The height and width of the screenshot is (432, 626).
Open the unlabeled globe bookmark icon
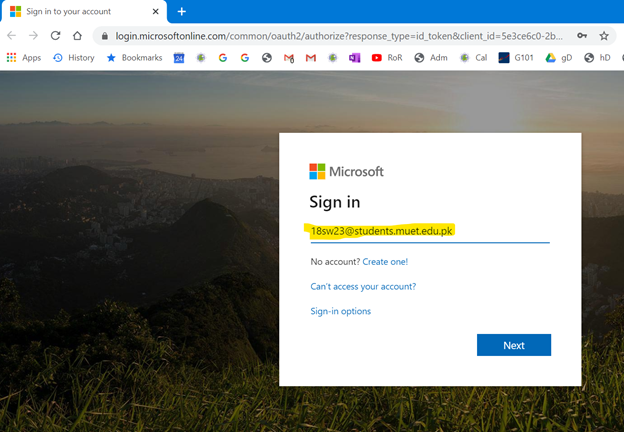pos(267,58)
